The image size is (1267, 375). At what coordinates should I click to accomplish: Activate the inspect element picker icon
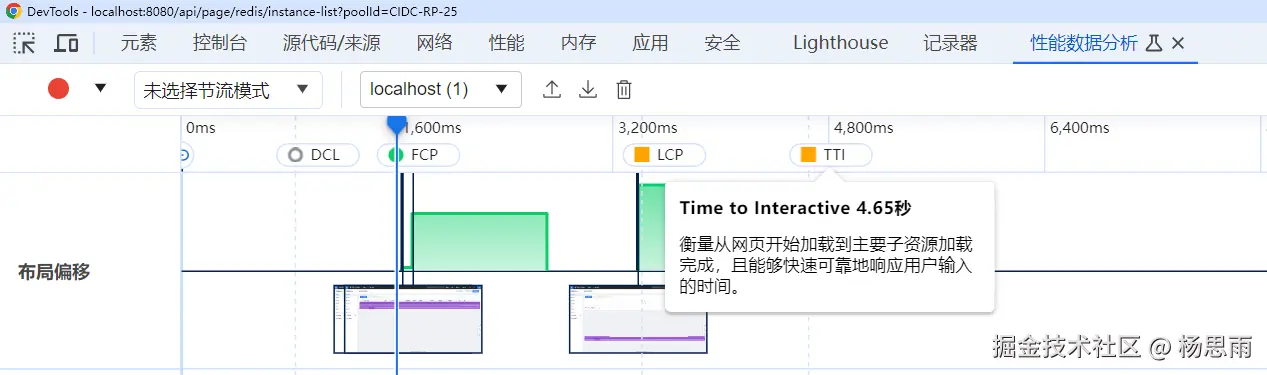click(x=24, y=43)
